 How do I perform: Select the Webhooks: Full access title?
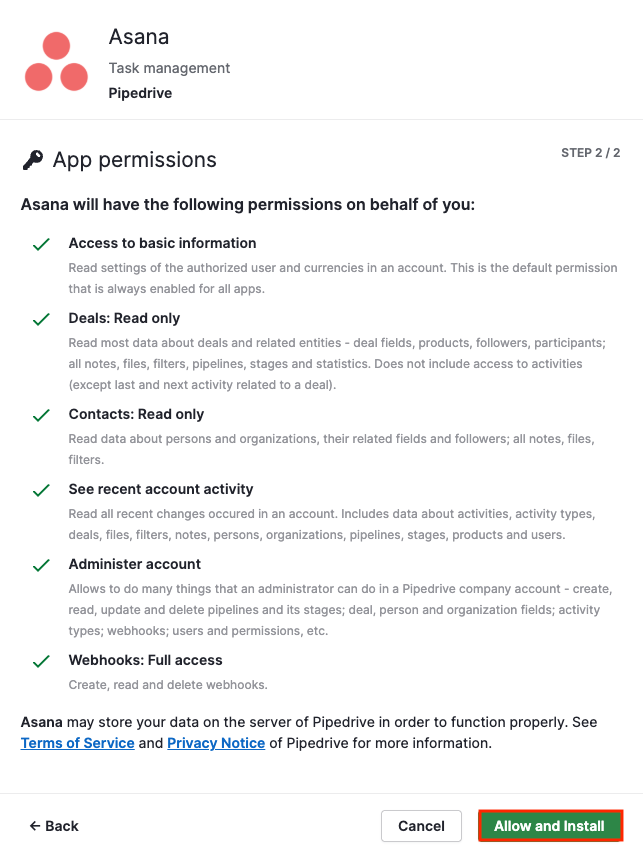pos(145,660)
